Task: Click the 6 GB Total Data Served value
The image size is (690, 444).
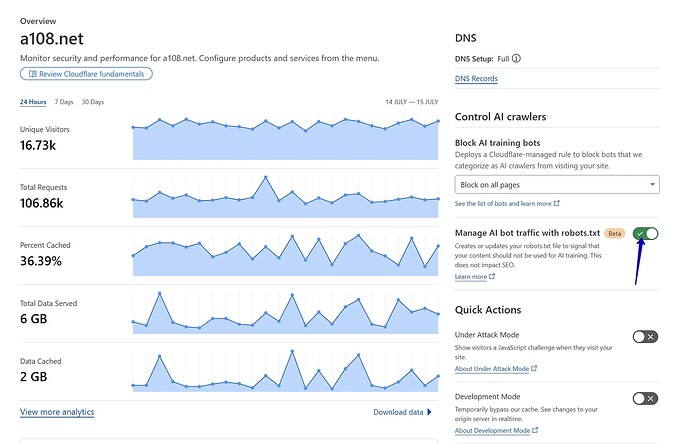Action: 33,319
